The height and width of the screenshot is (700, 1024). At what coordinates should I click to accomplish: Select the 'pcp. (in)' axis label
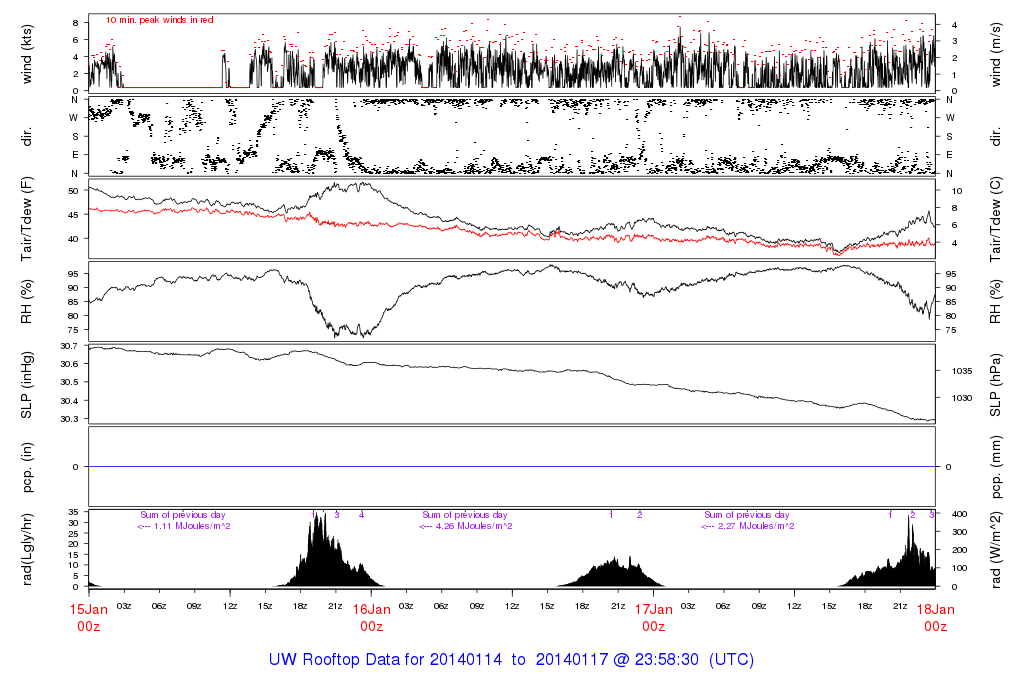27,468
